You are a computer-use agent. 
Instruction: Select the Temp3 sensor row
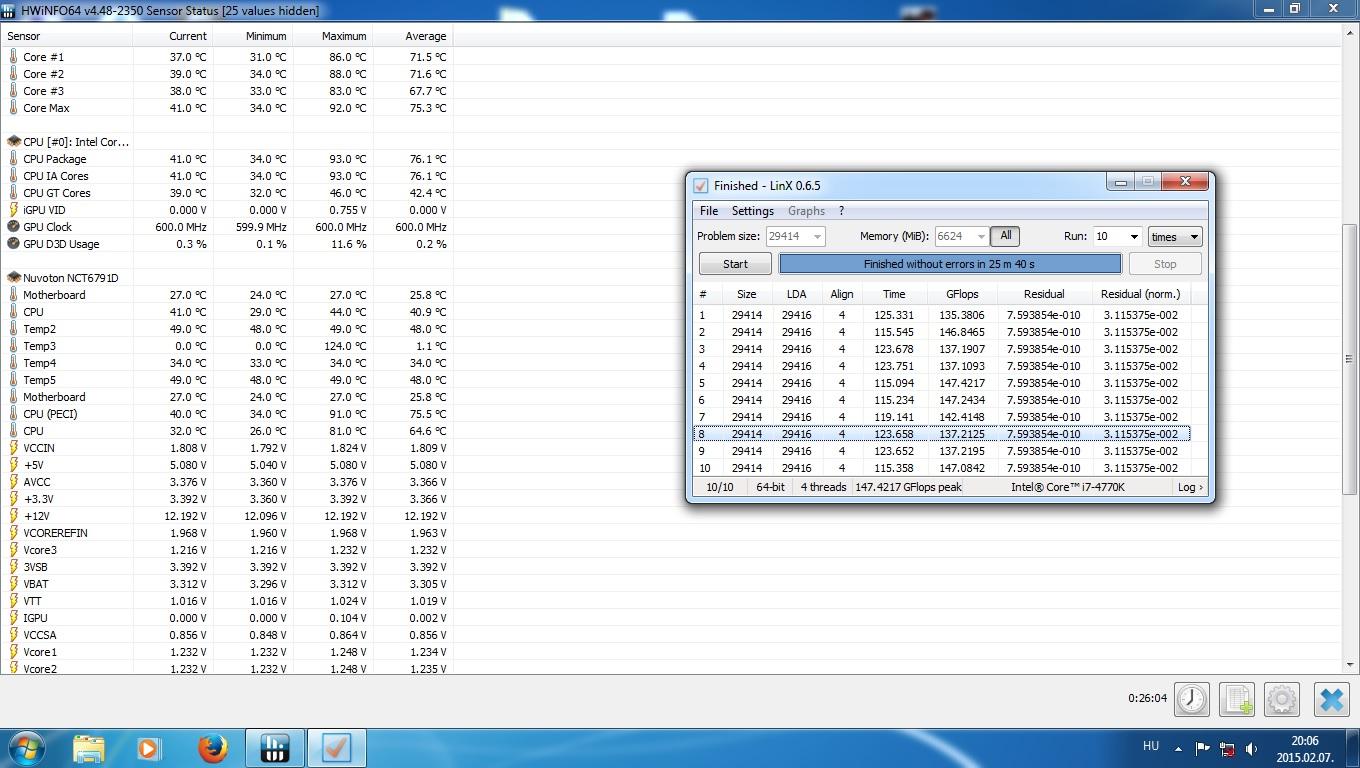coord(226,346)
